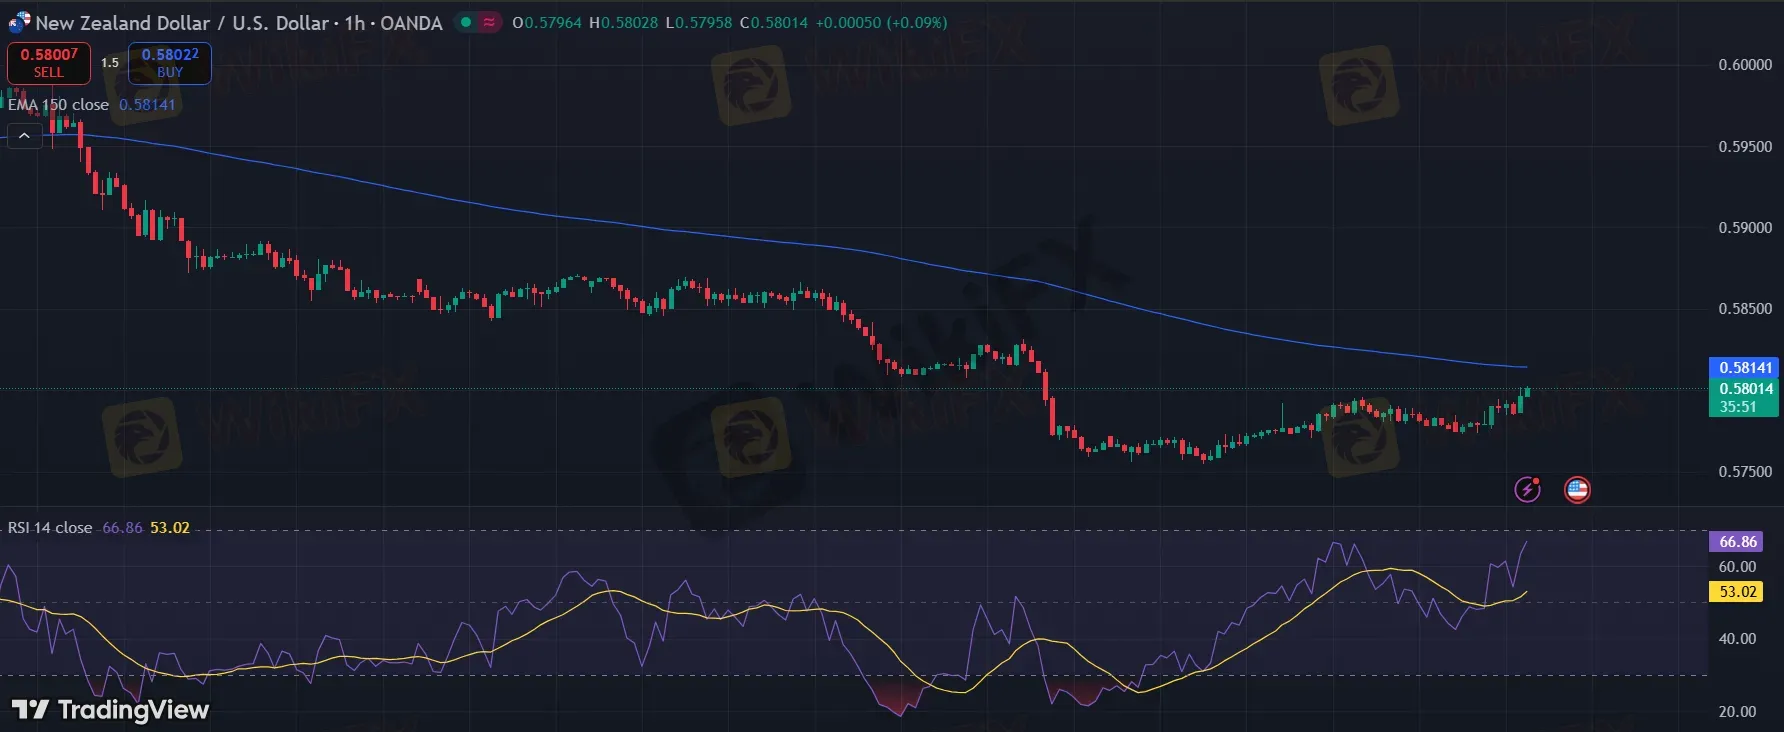Open the purple lightning event marker
1784x732 pixels.
(1527, 489)
